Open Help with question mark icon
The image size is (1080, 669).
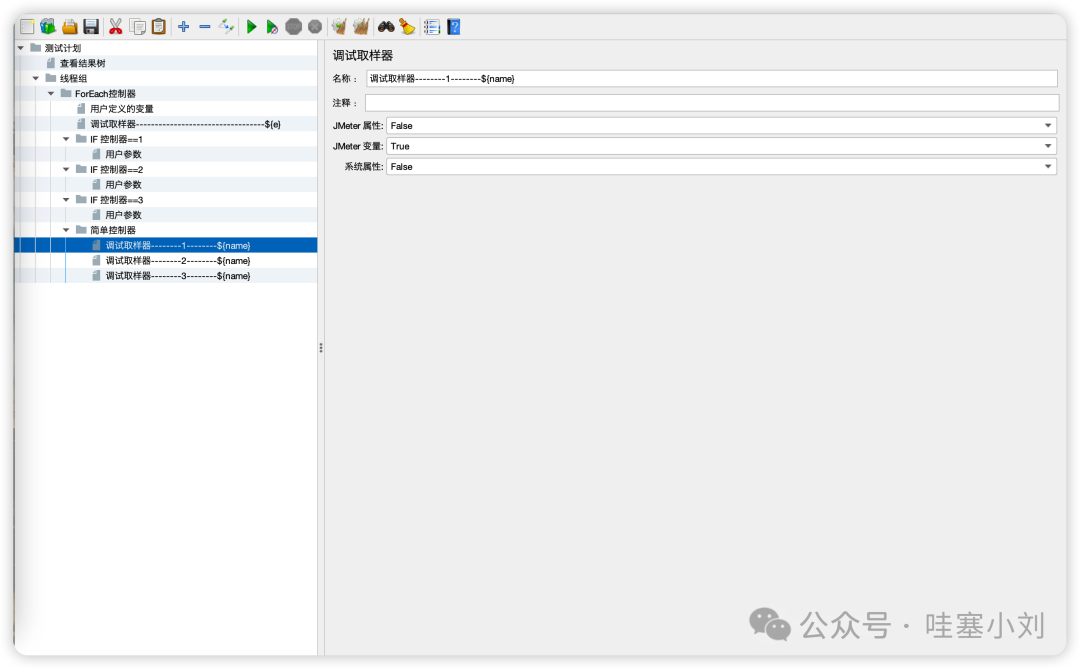click(x=453, y=27)
